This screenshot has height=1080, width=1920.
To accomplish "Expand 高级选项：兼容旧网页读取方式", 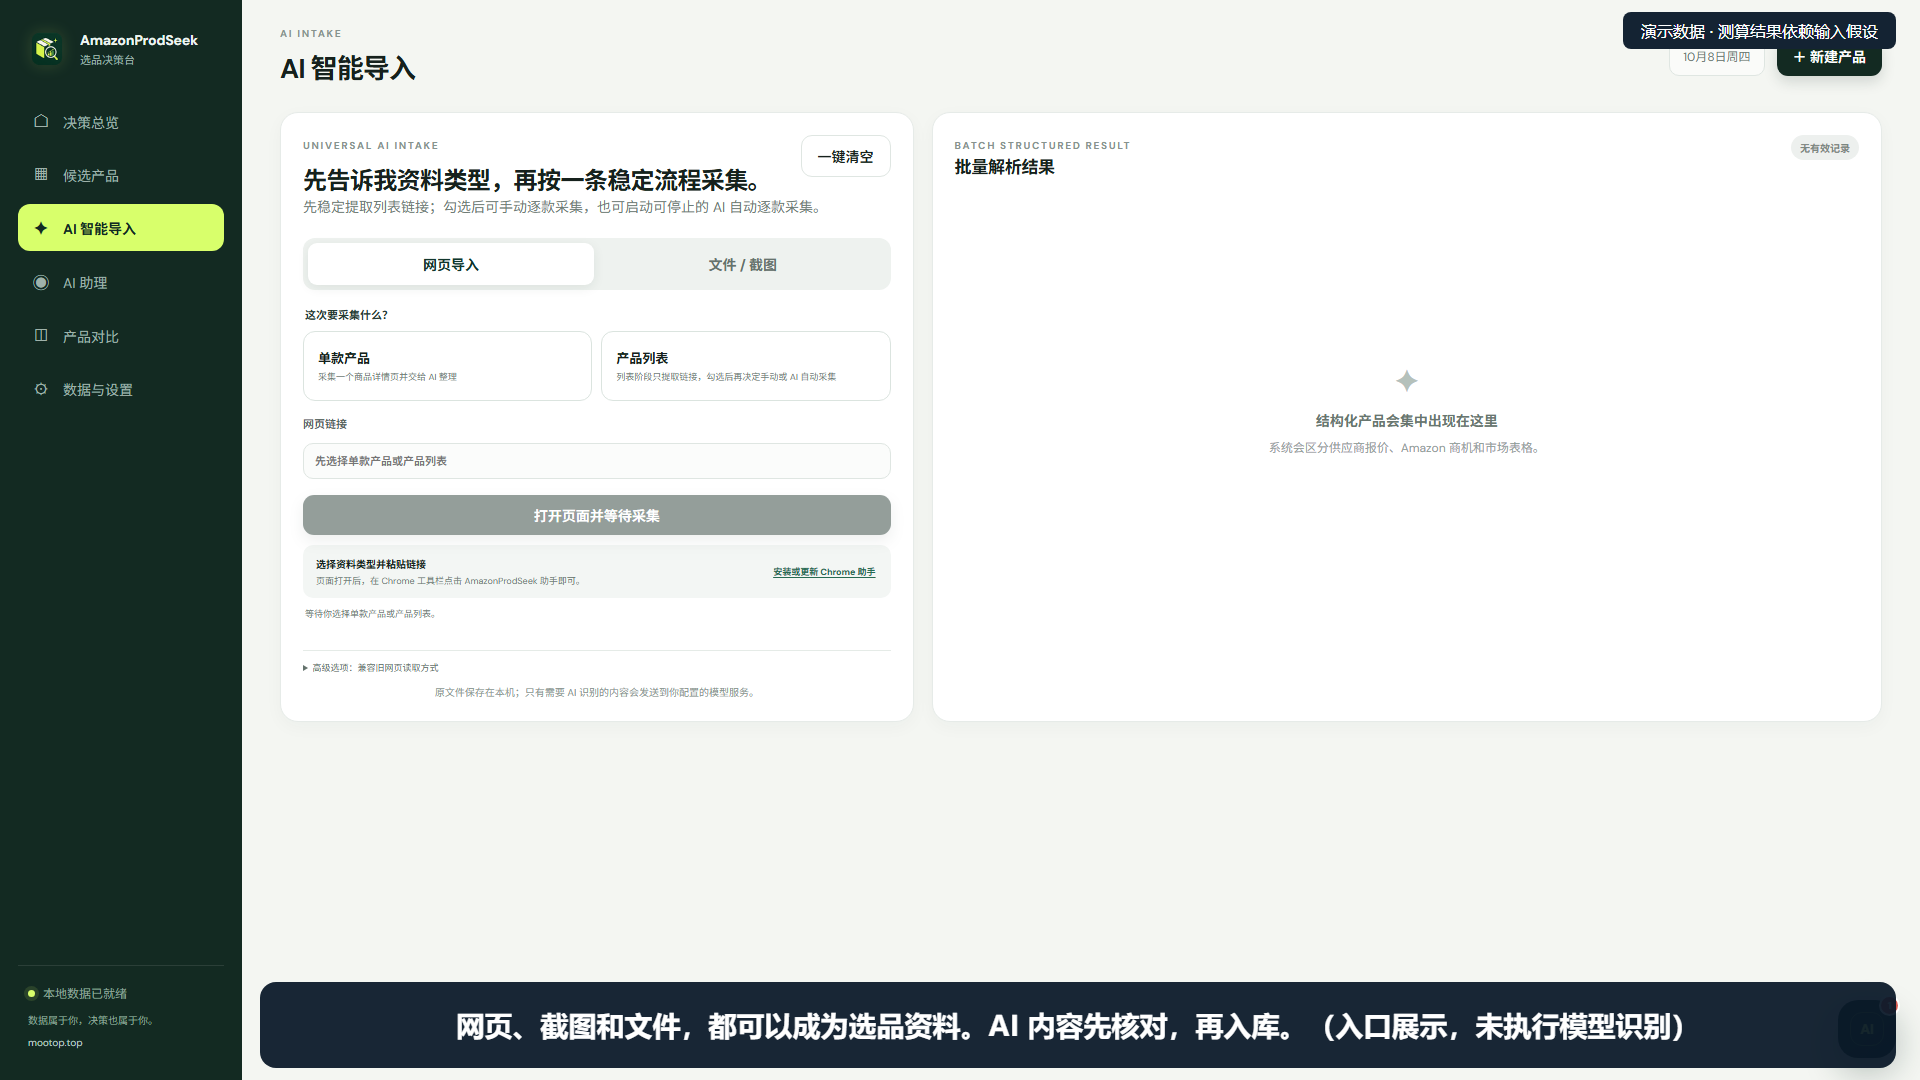I will click(x=370, y=667).
